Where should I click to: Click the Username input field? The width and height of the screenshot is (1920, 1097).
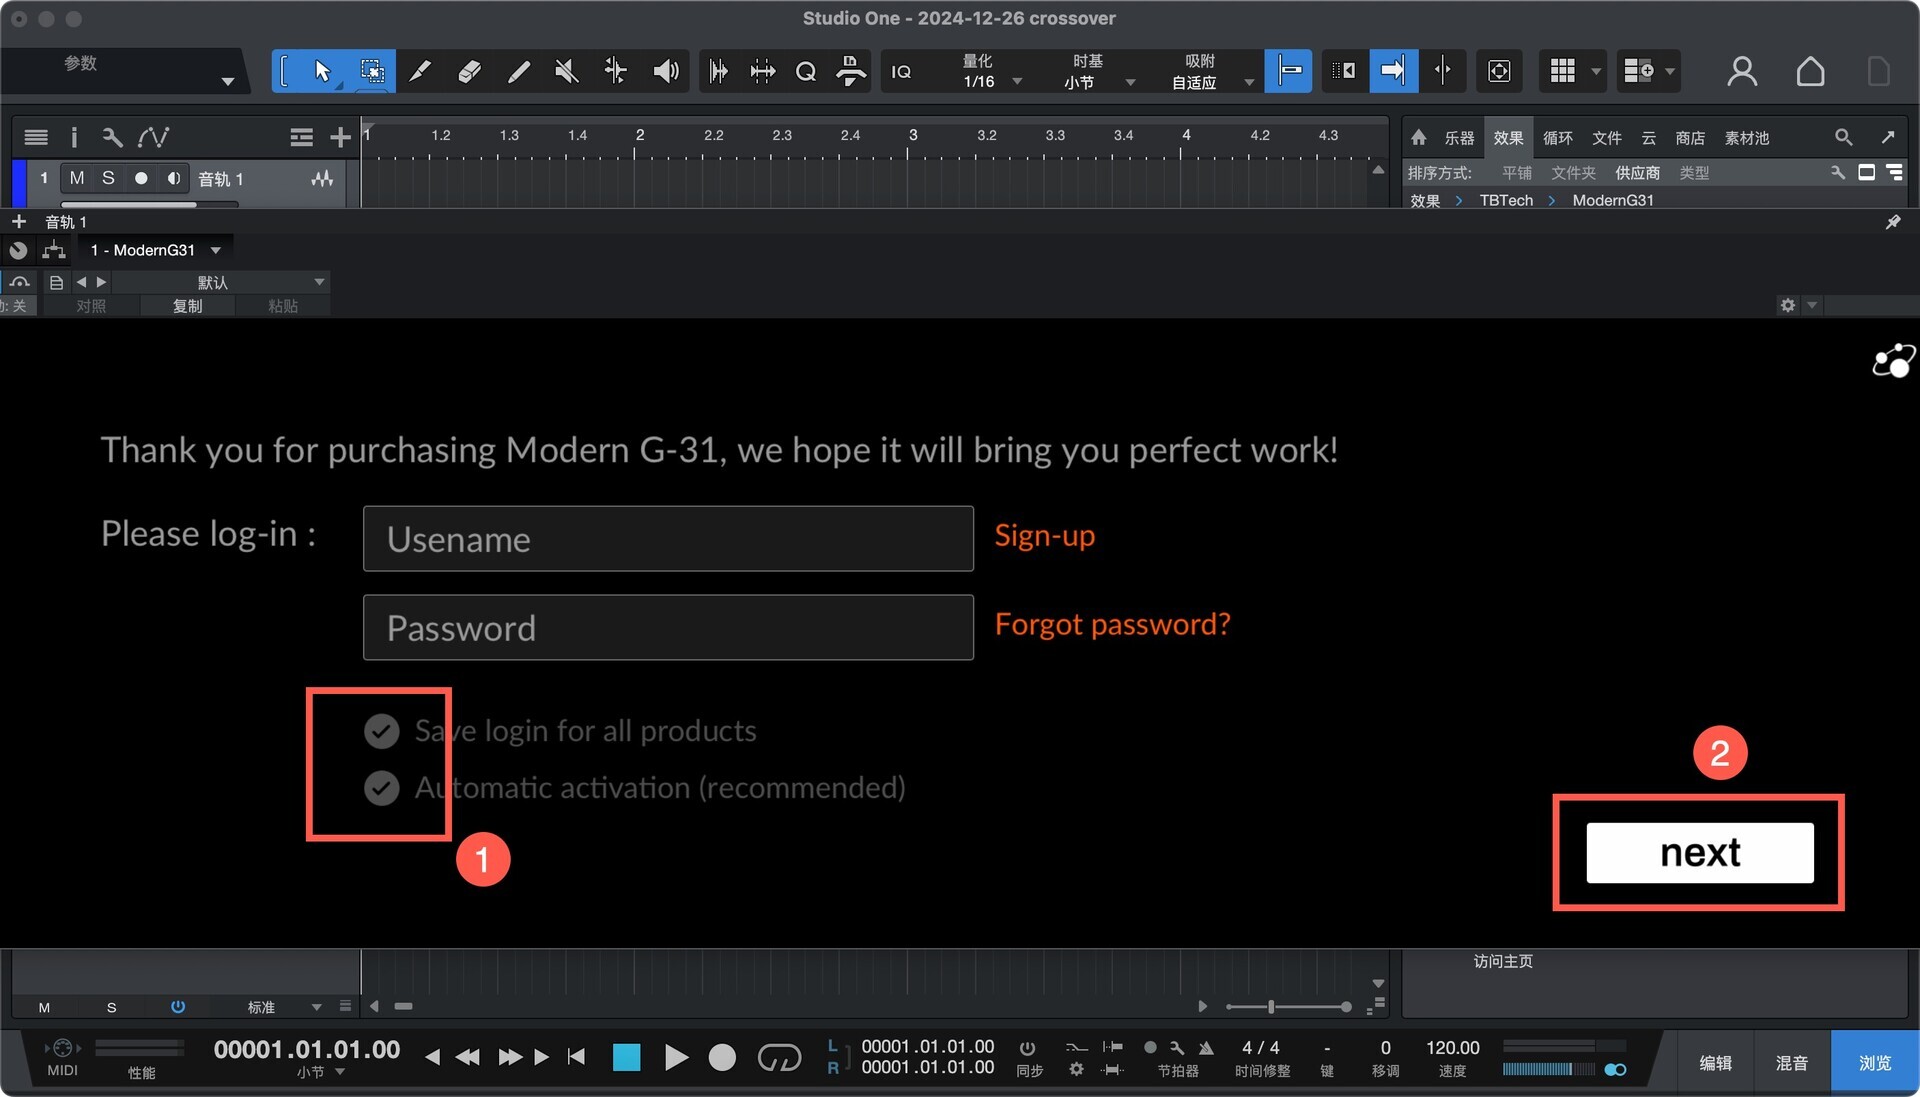(x=668, y=539)
